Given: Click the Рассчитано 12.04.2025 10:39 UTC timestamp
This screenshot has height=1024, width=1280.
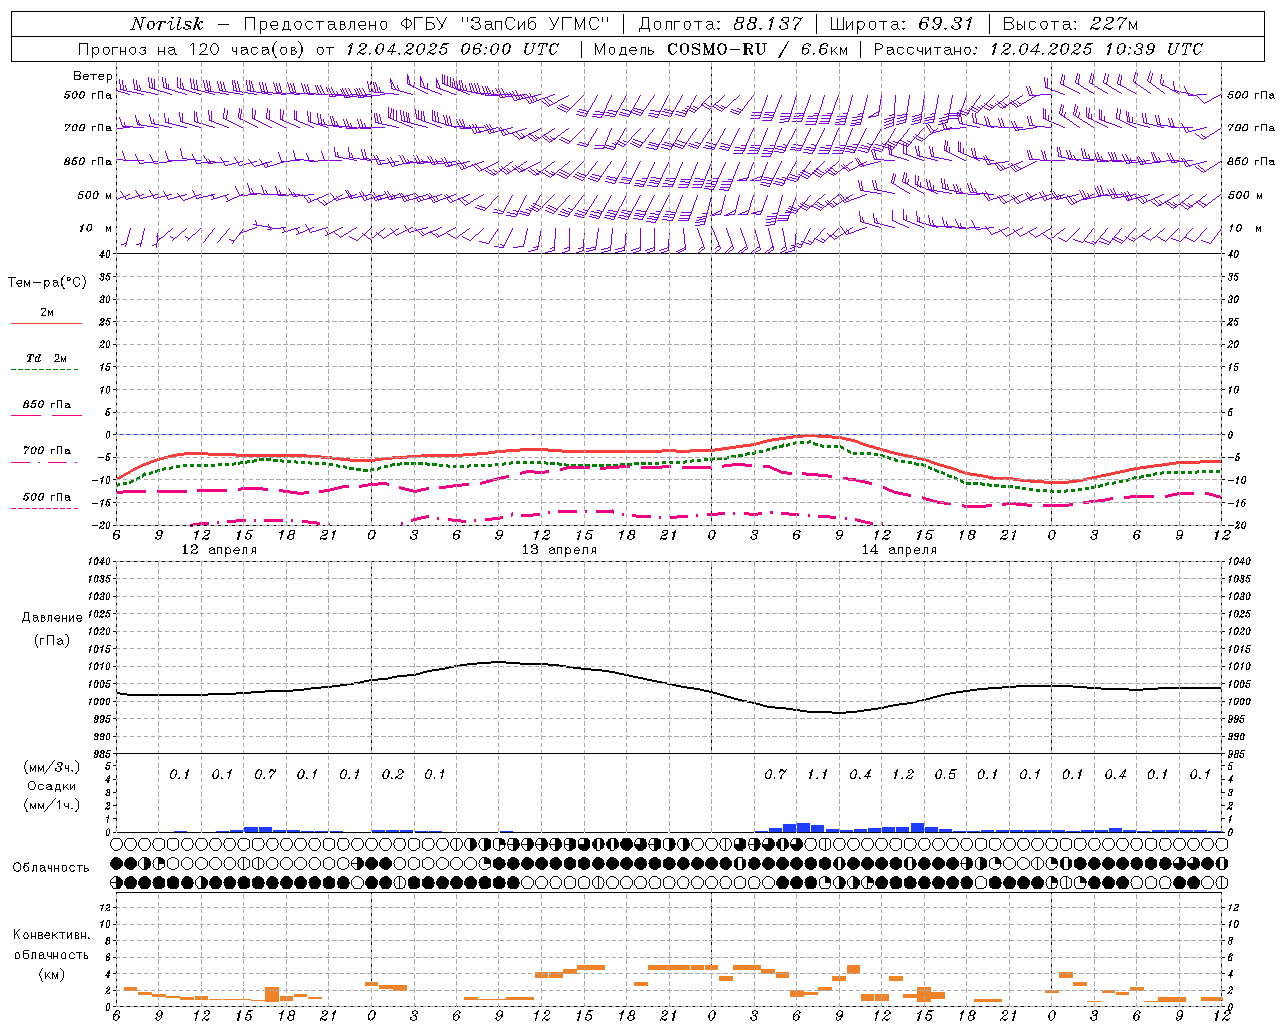Looking at the screenshot, I should click(1038, 49).
